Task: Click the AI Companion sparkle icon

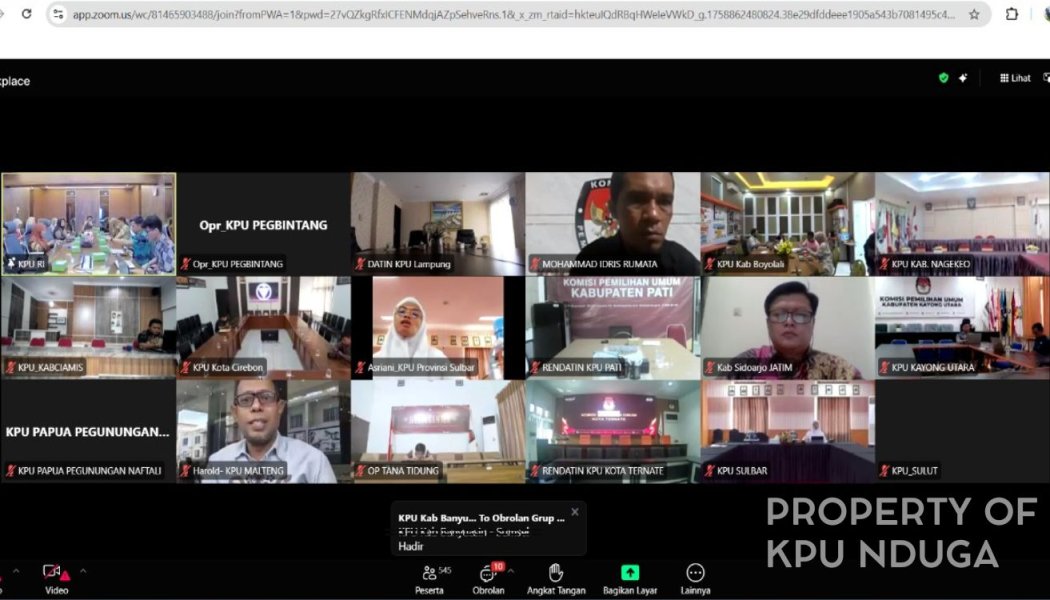Action: (x=963, y=78)
